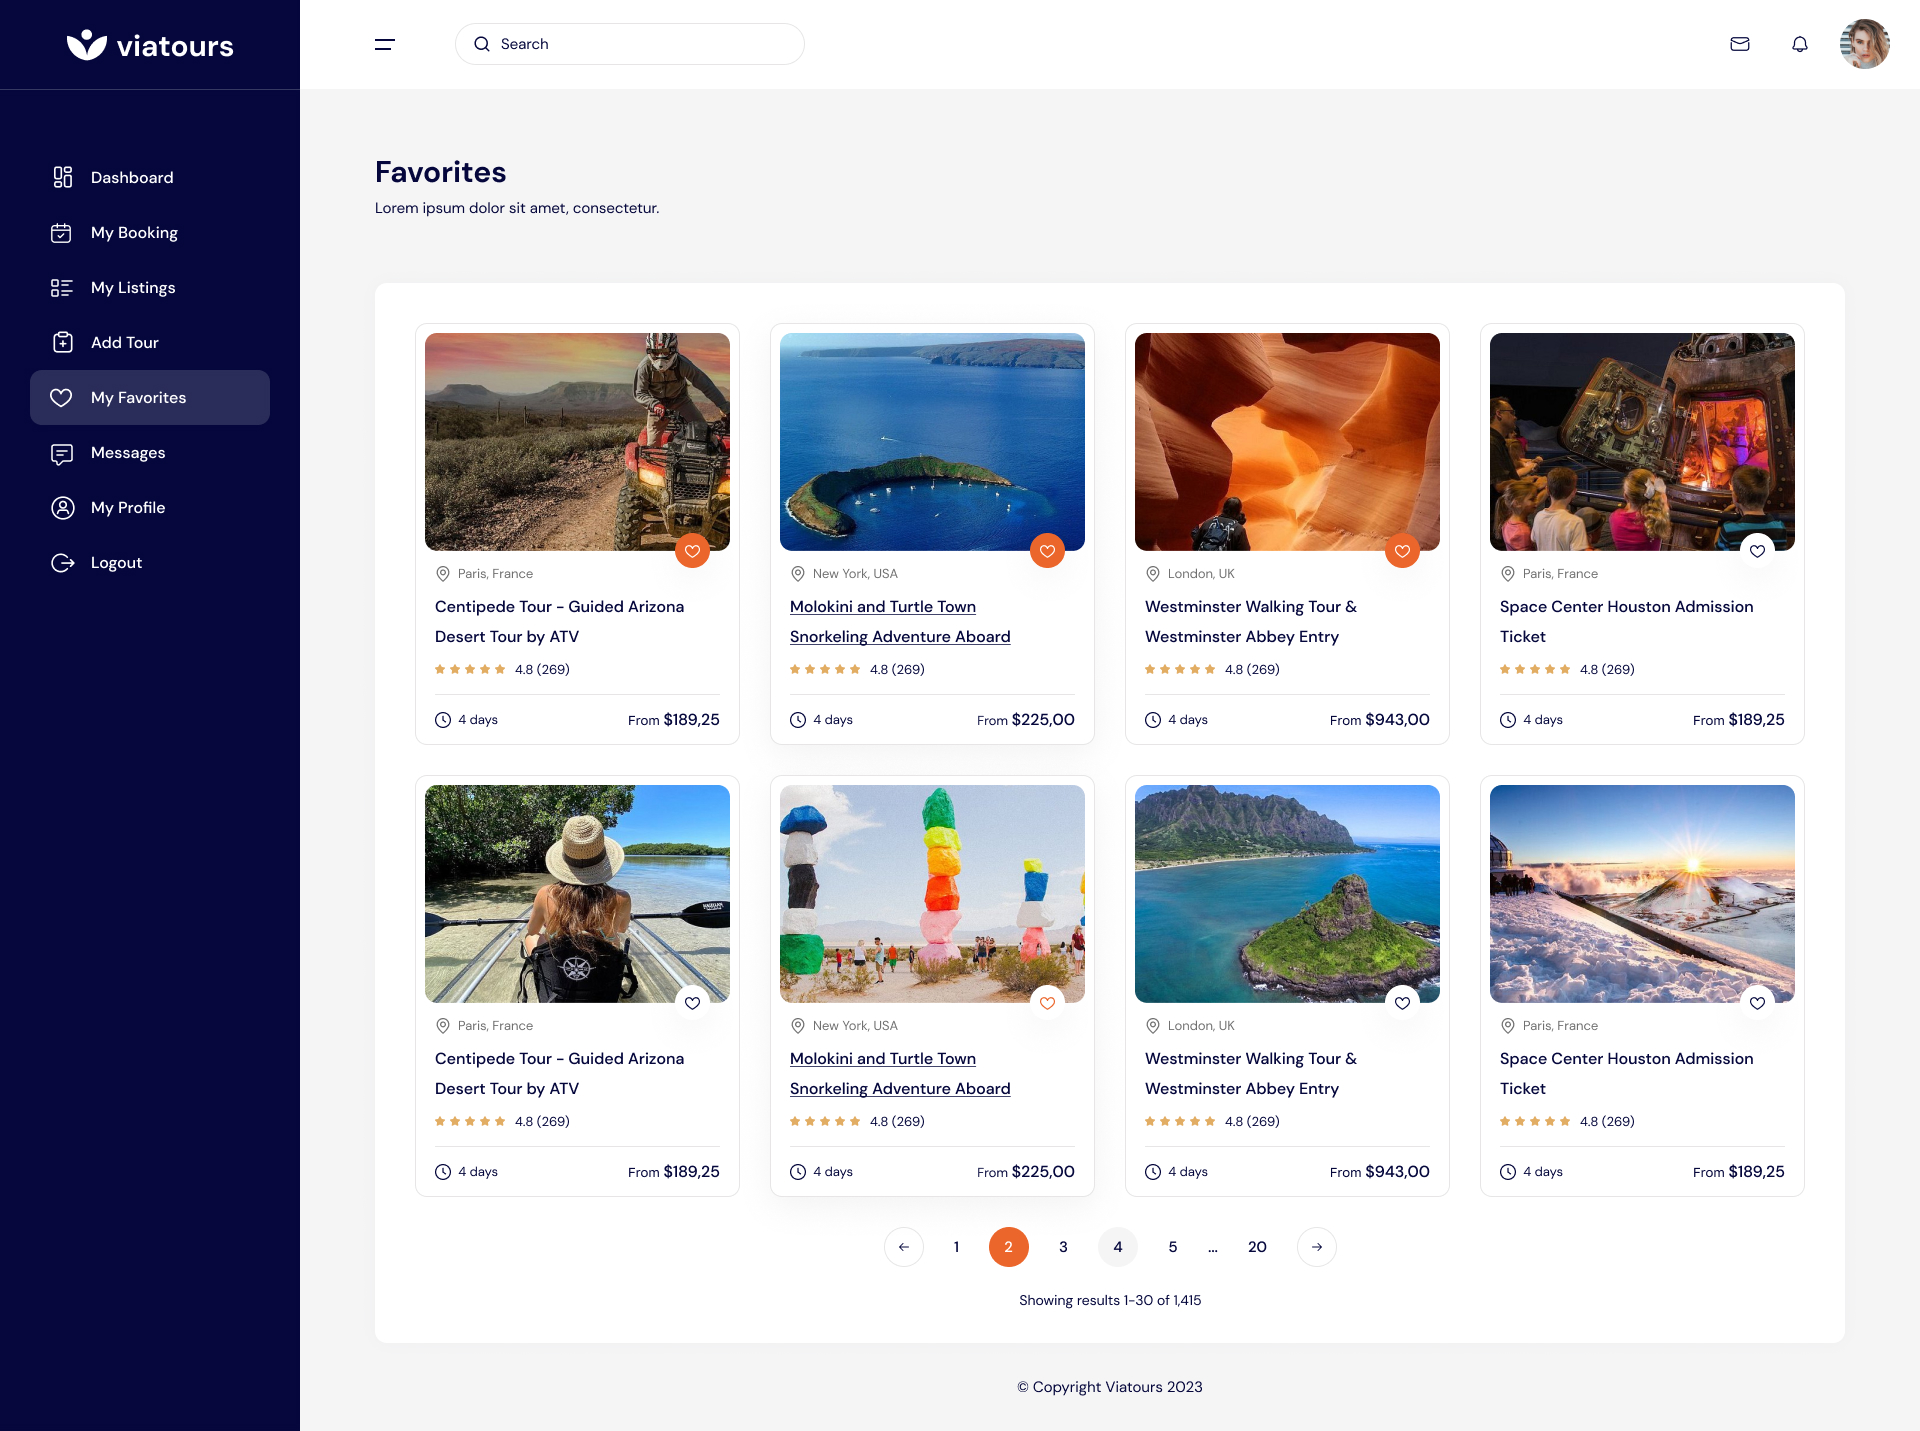Select the Add Tour icon in the sidebar
Viewport: 1920px width, 1431px height.
(62, 342)
